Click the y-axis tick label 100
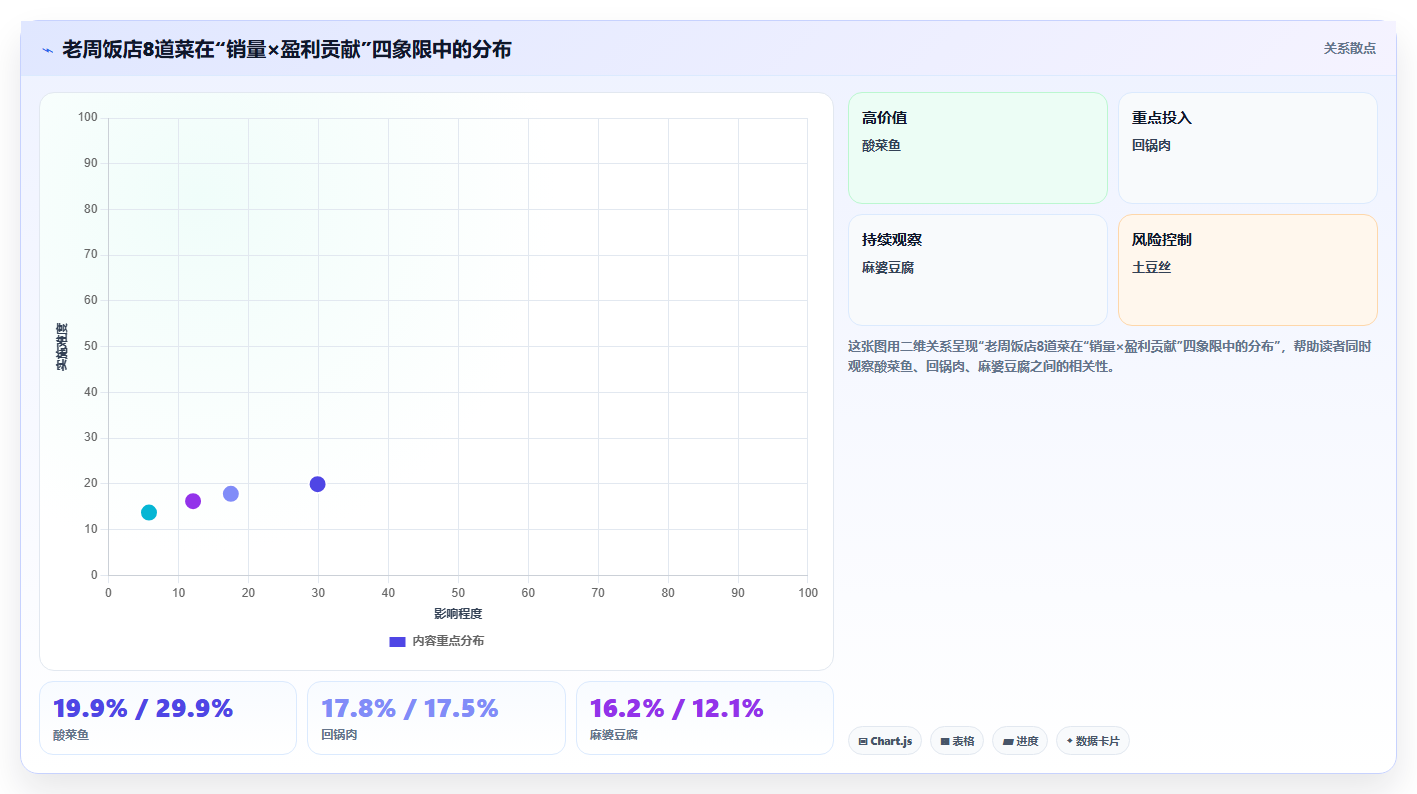The image size is (1417, 794). click(x=88, y=118)
